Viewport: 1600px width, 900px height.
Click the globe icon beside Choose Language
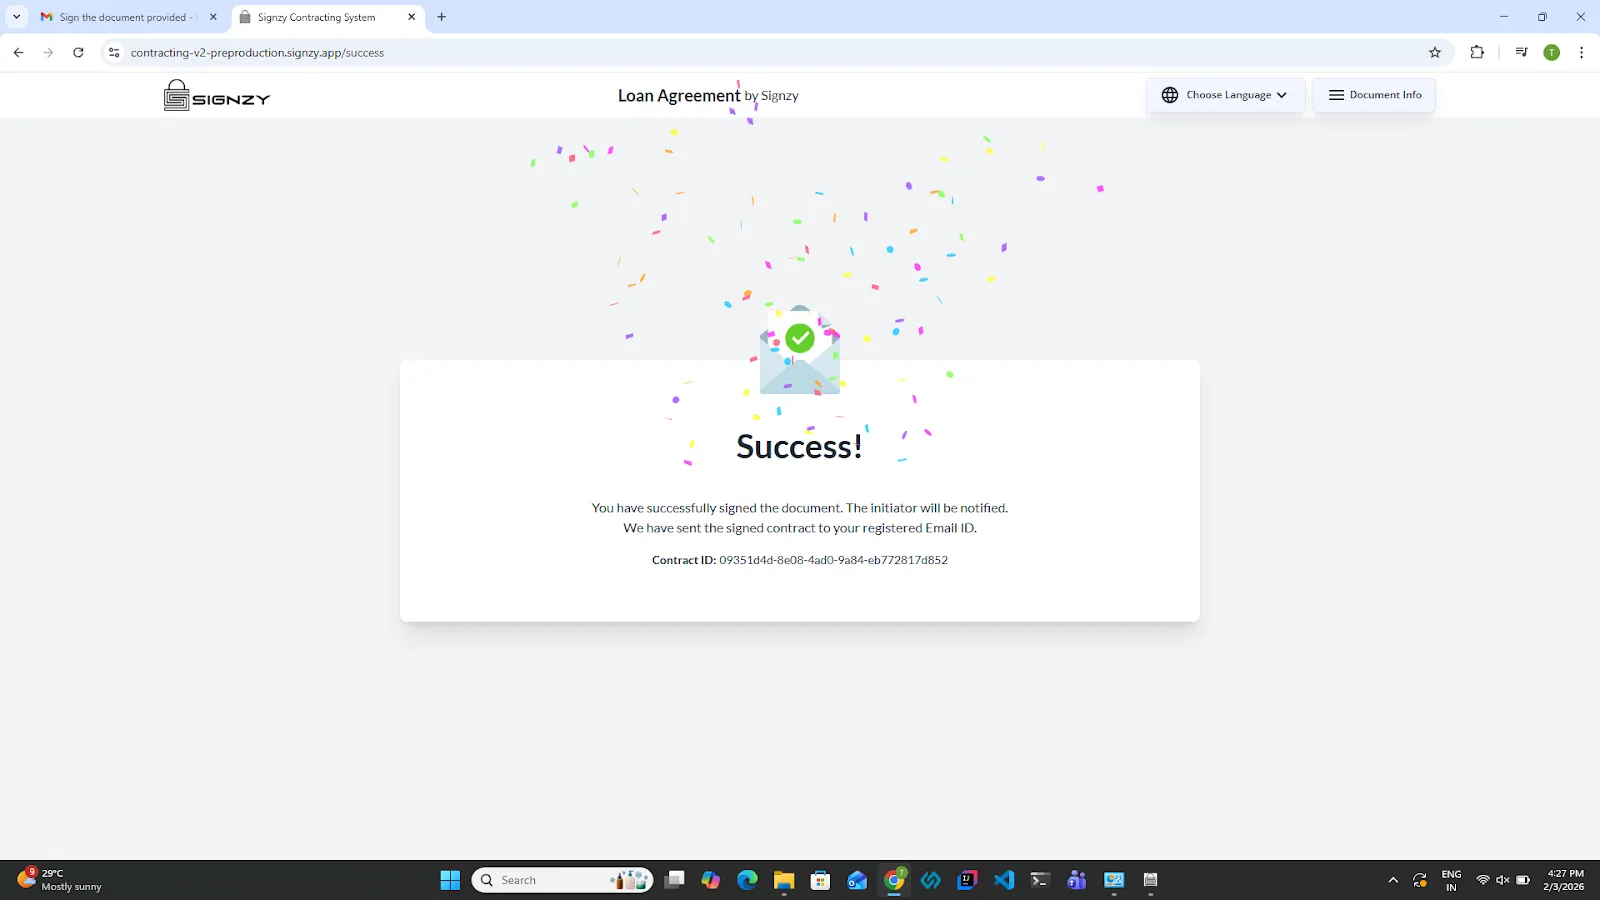click(1169, 95)
